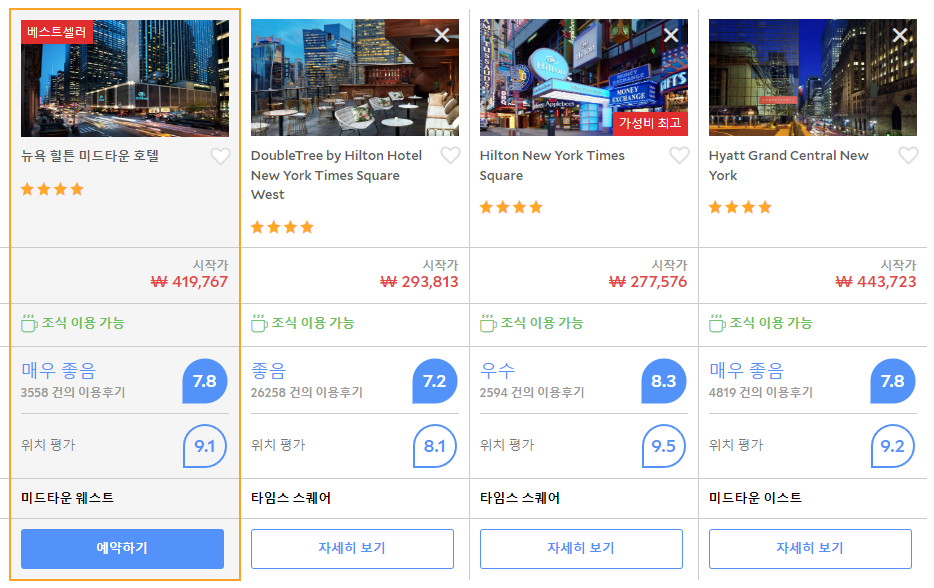Click 미드타운 웨스트 area label
This screenshot has height=588, width=934.
[x=67, y=498]
